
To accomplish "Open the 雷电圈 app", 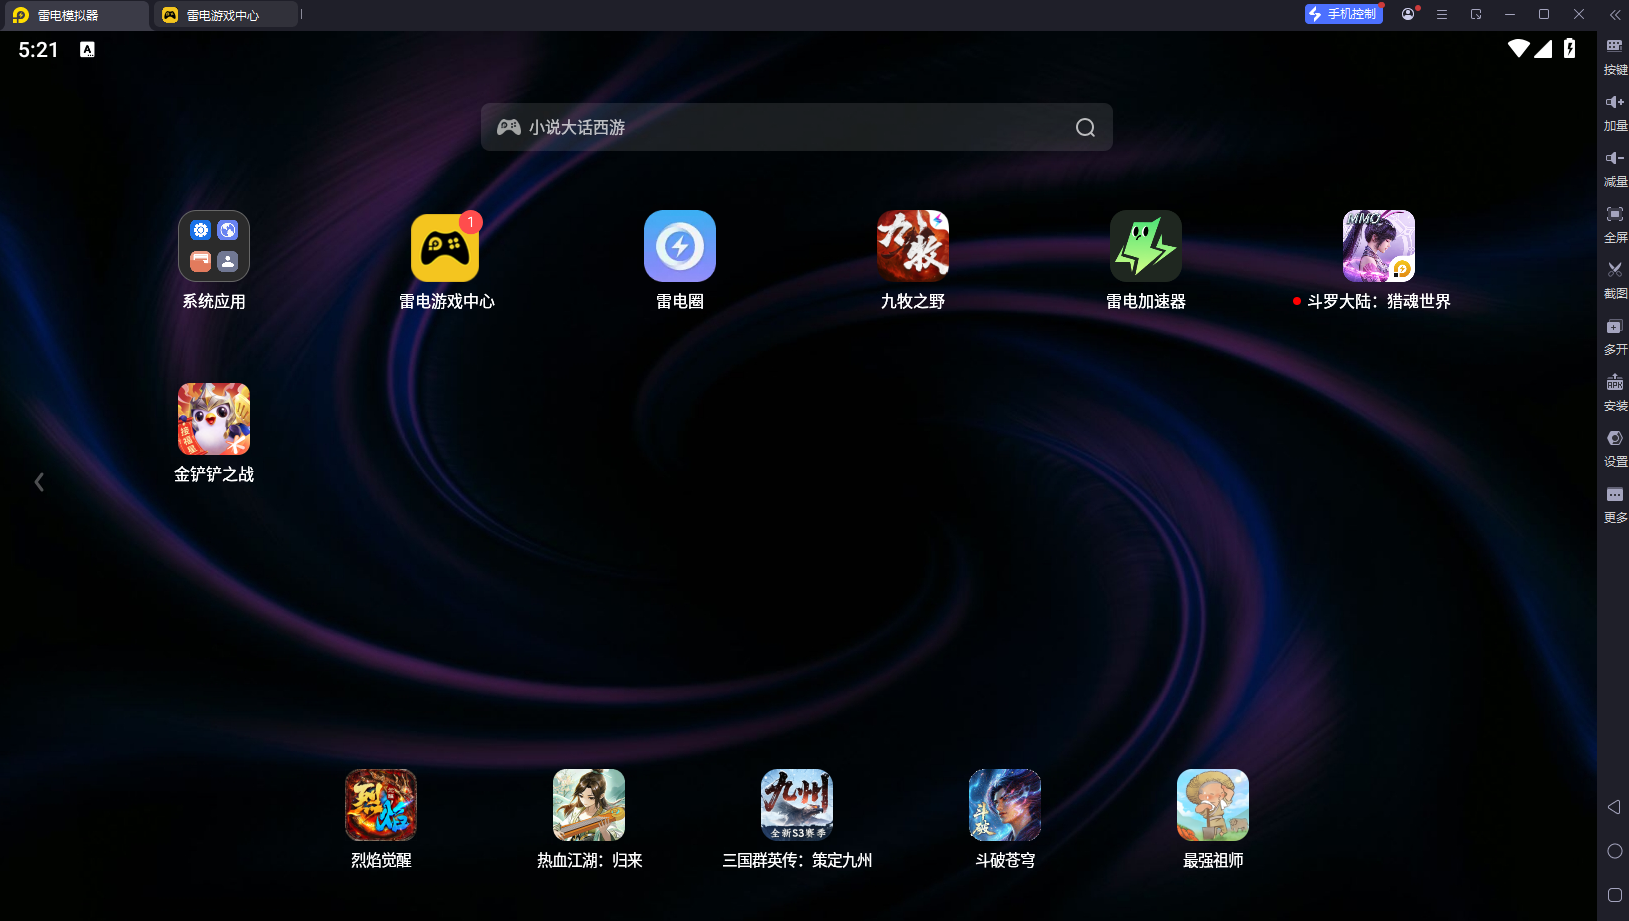I will coord(680,246).
